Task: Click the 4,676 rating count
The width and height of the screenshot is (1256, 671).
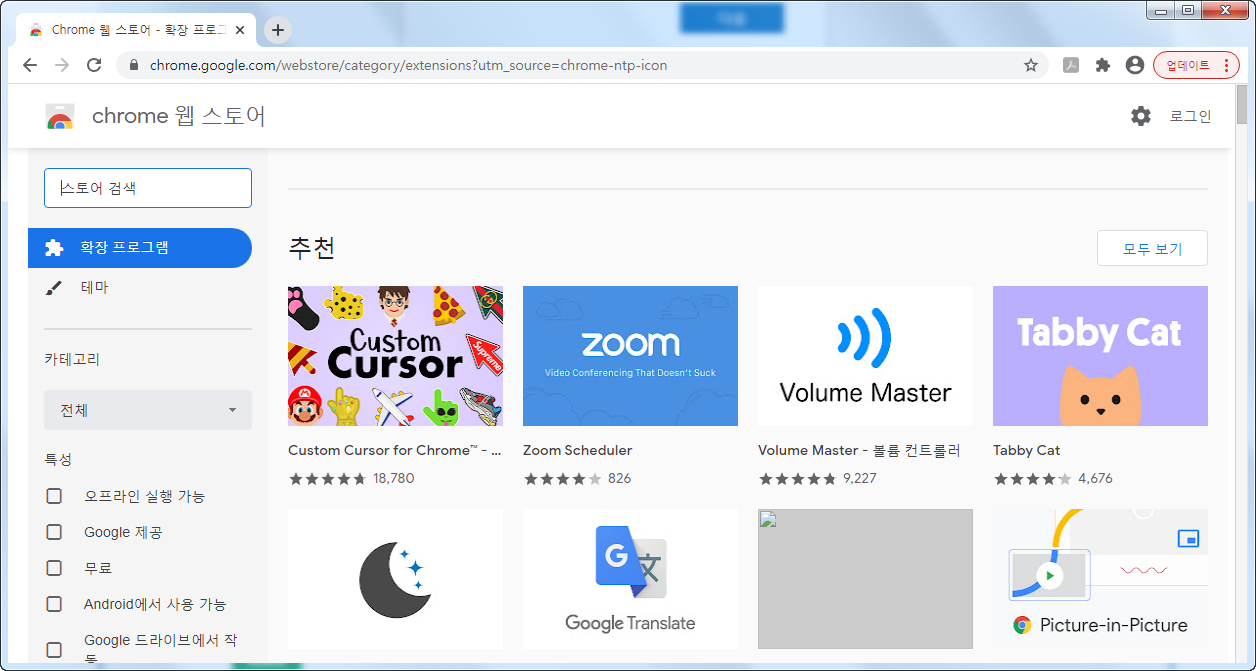Action: point(1095,478)
